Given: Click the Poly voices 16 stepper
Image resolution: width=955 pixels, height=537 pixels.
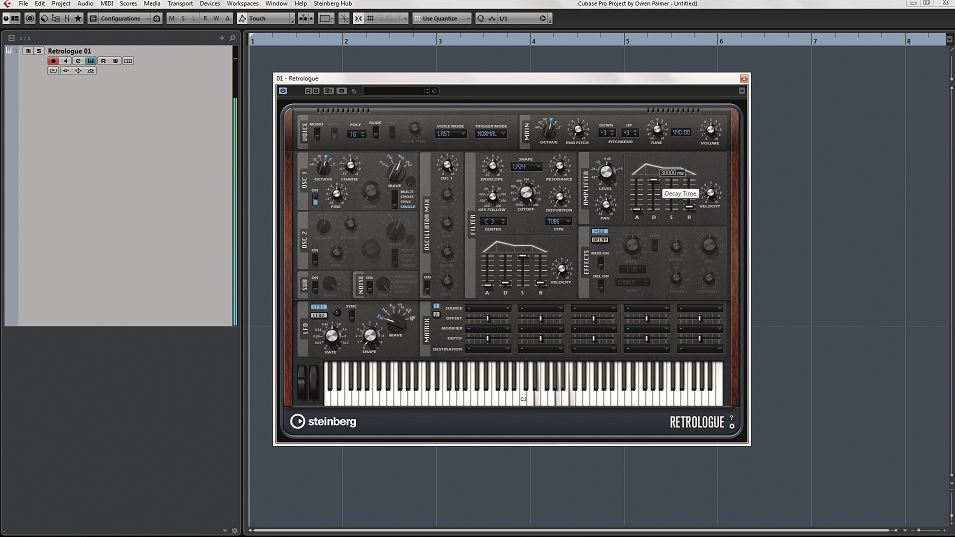Looking at the screenshot, I should pos(356,134).
